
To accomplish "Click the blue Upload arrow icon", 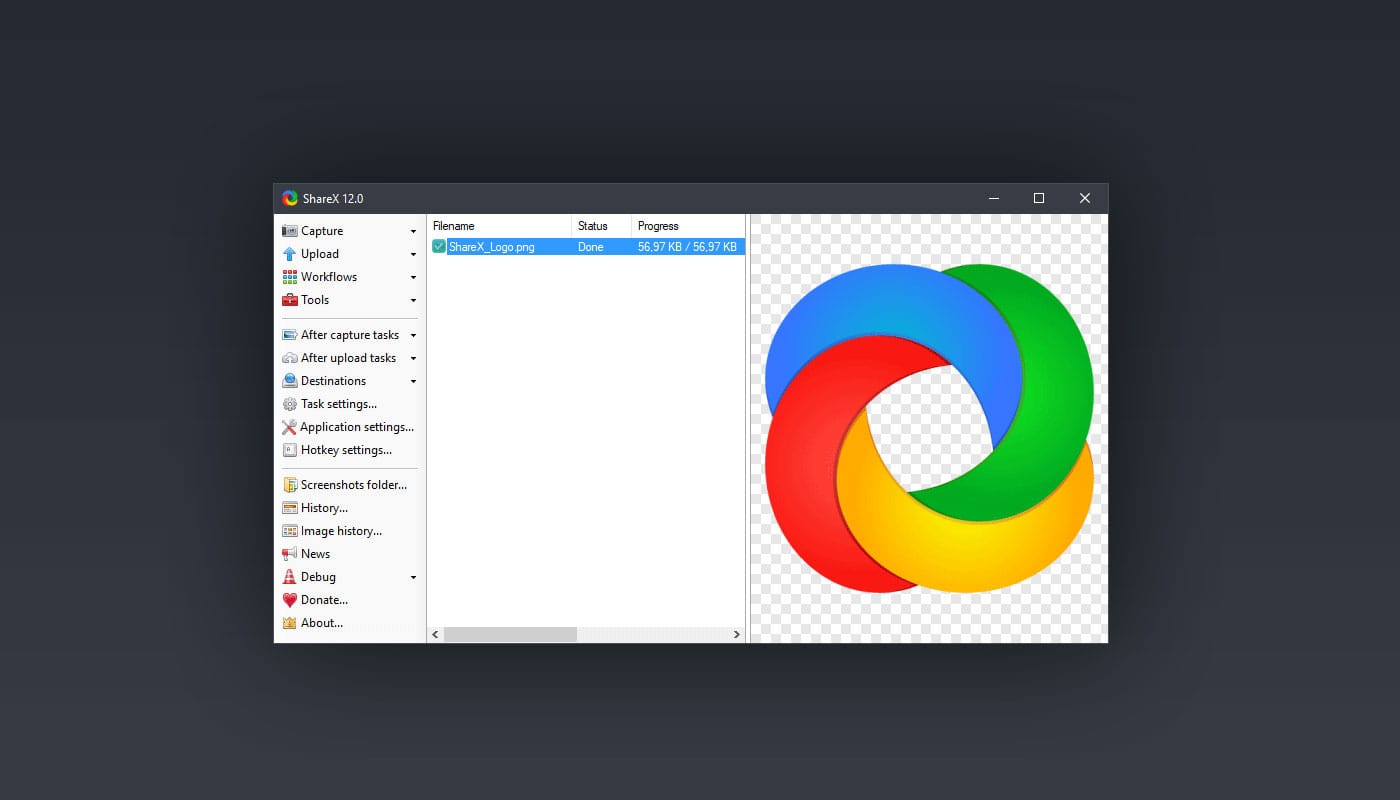I will [290, 254].
